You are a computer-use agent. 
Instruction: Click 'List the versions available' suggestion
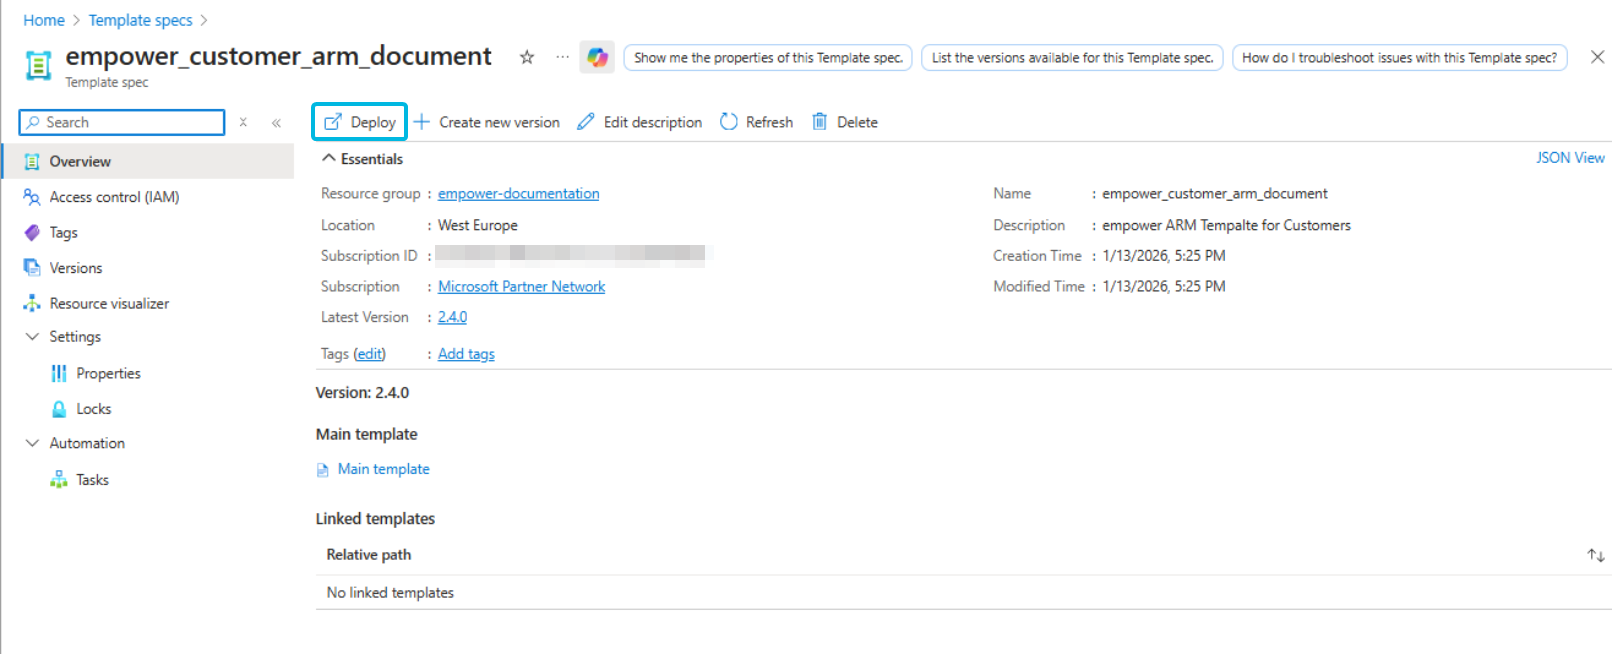point(1072,58)
